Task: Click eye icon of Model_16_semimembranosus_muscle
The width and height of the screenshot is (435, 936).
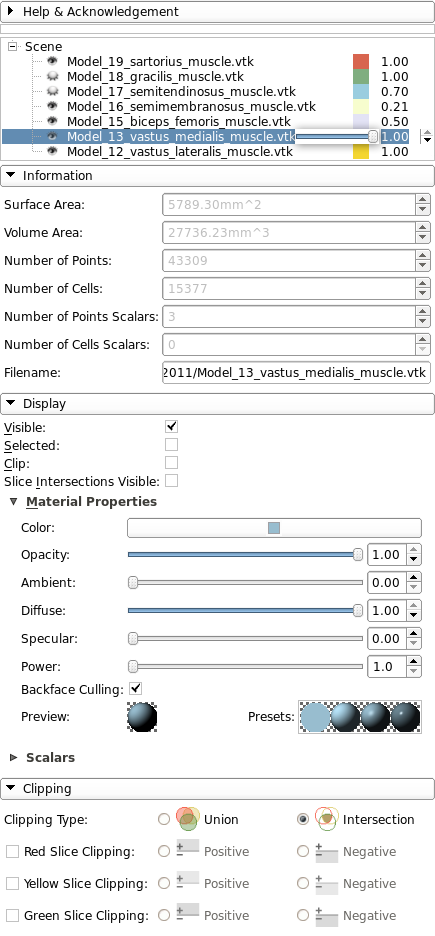Action: [x=53, y=106]
